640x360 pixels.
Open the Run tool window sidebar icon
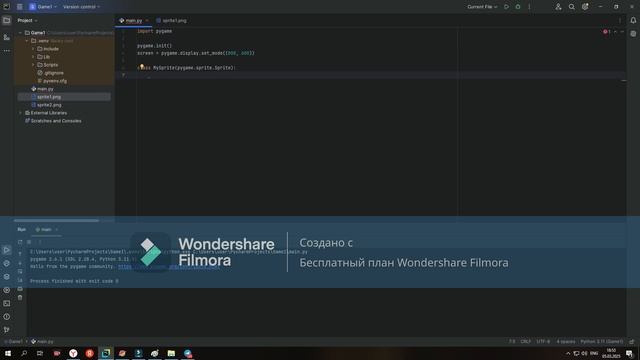coord(7,250)
